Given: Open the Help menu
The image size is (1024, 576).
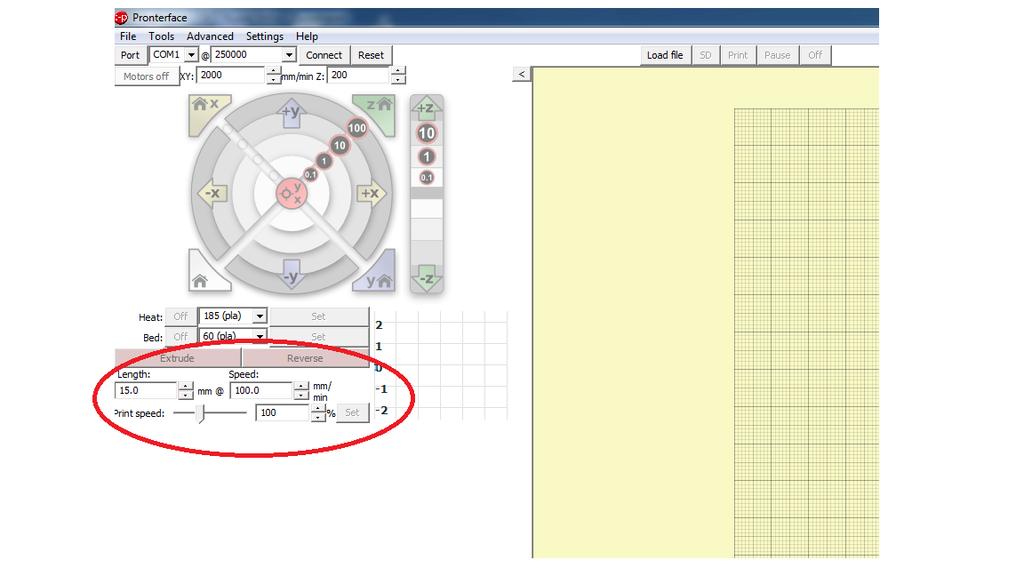Looking at the screenshot, I should tap(307, 37).
